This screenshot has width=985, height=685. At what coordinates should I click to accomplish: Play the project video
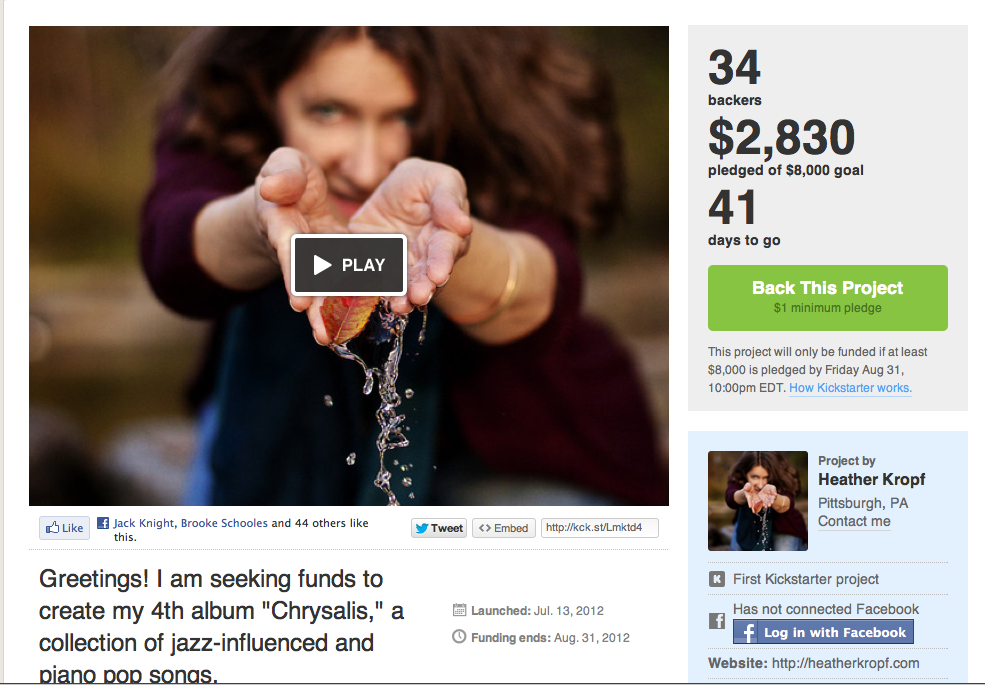[x=349, y=265]
